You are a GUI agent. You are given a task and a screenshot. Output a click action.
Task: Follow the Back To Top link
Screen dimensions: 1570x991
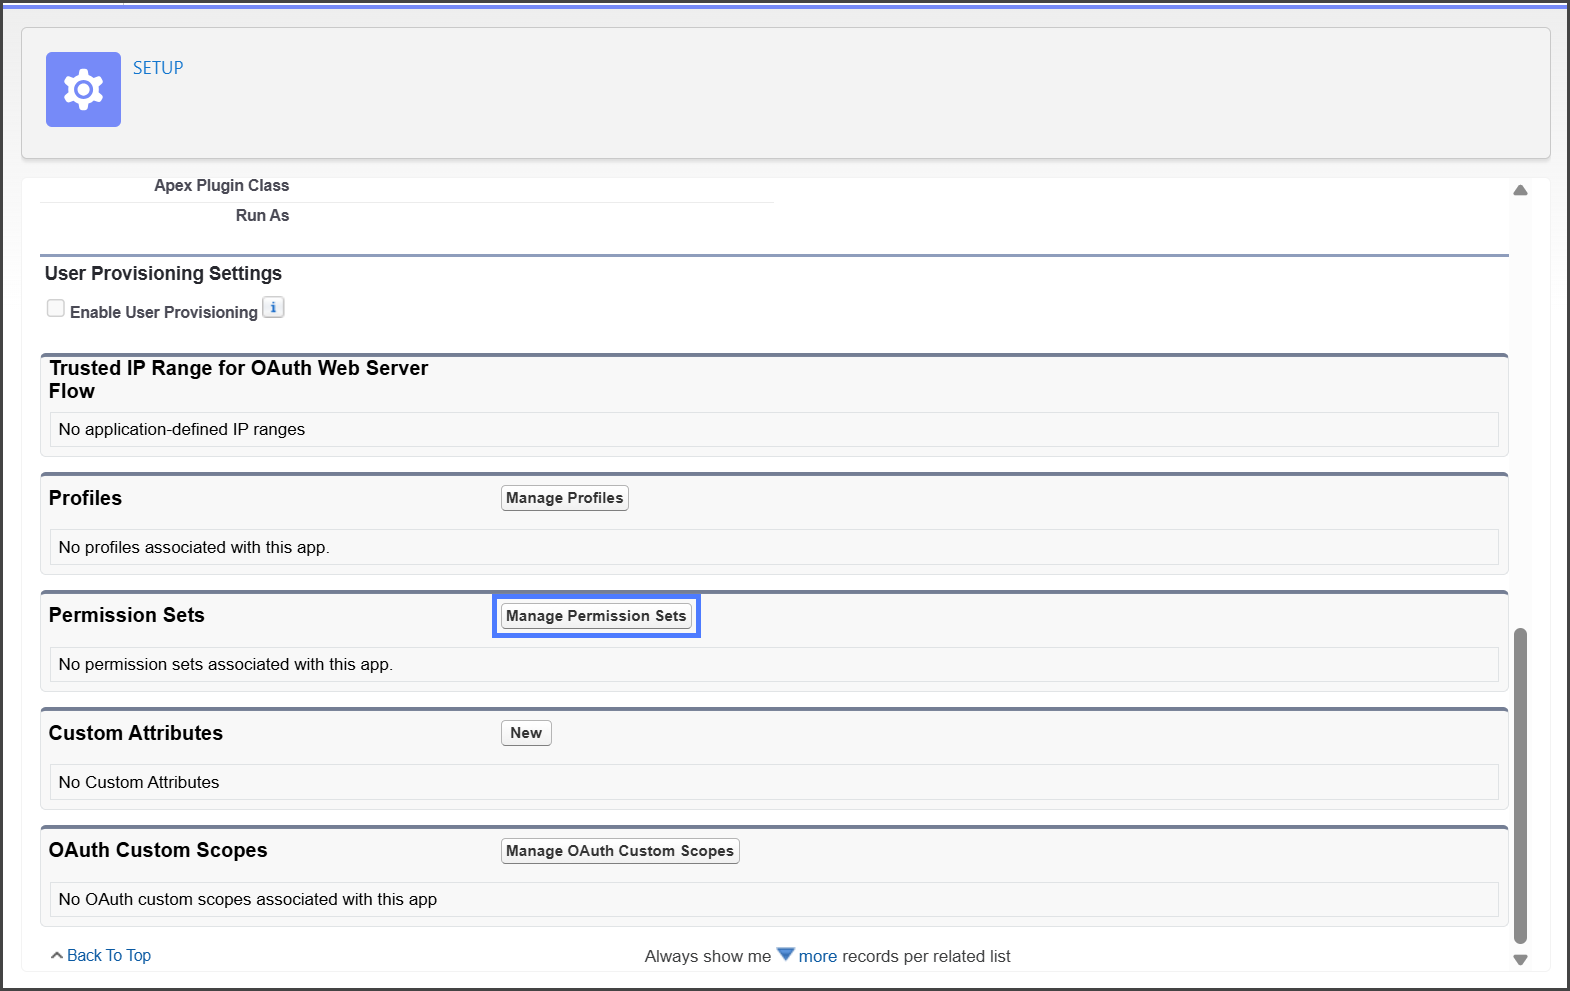109,956
